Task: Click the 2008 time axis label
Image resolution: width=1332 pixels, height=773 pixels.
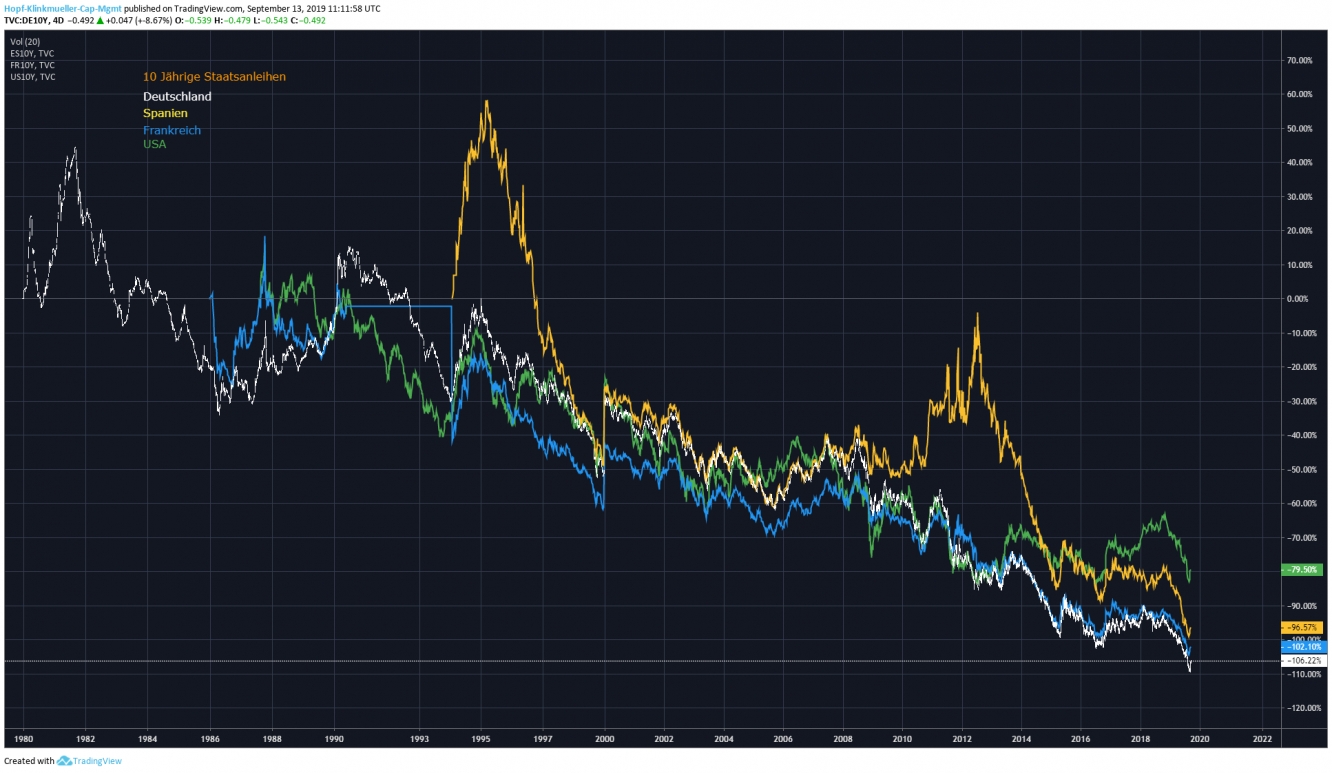Action: (843, 739)
